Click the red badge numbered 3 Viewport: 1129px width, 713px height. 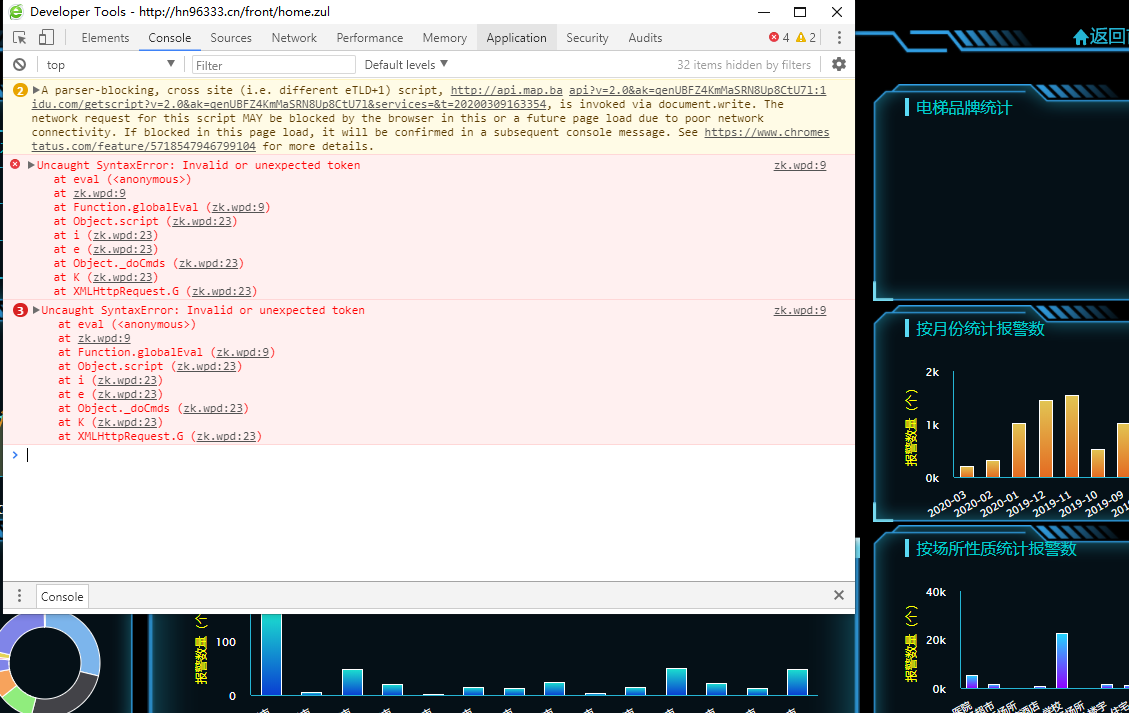coord(20,310)
